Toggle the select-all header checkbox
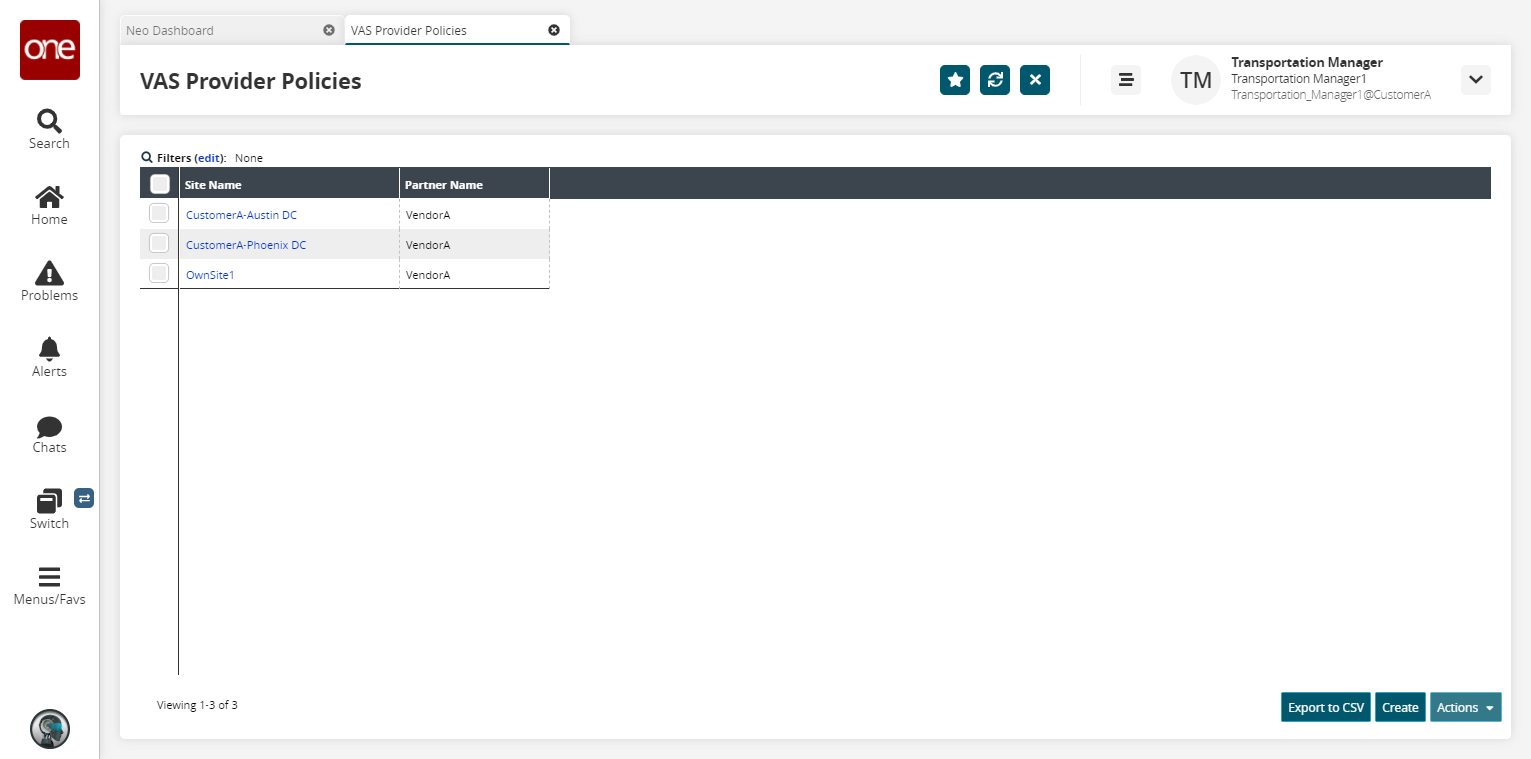Viewport: 1531px width, 759px height. 159,184
